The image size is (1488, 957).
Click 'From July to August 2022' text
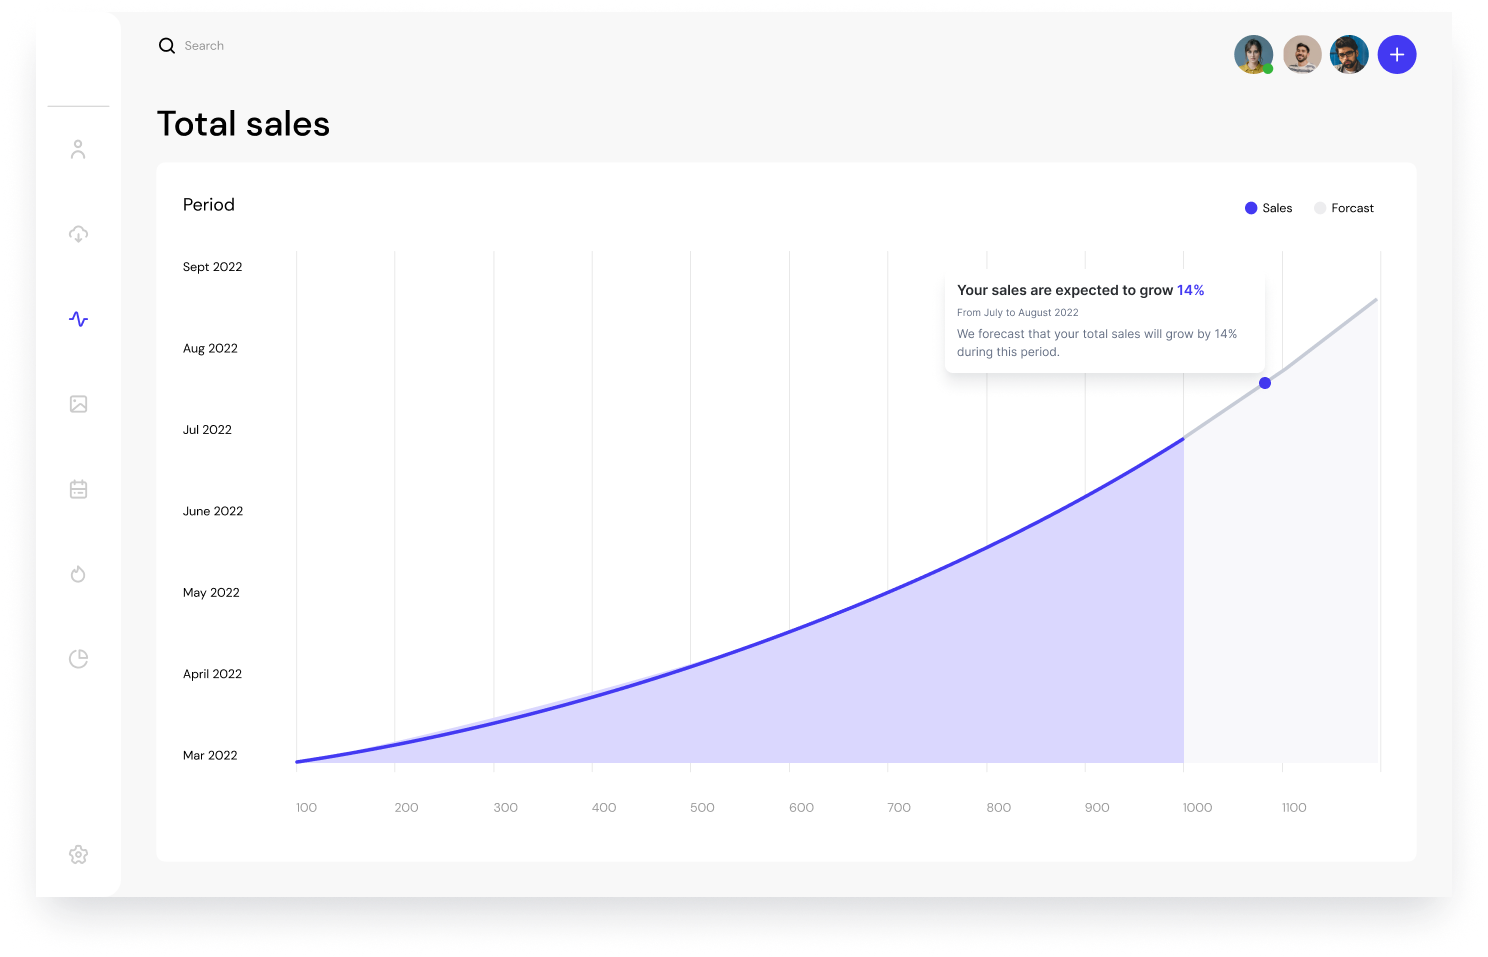(1018, 312)
